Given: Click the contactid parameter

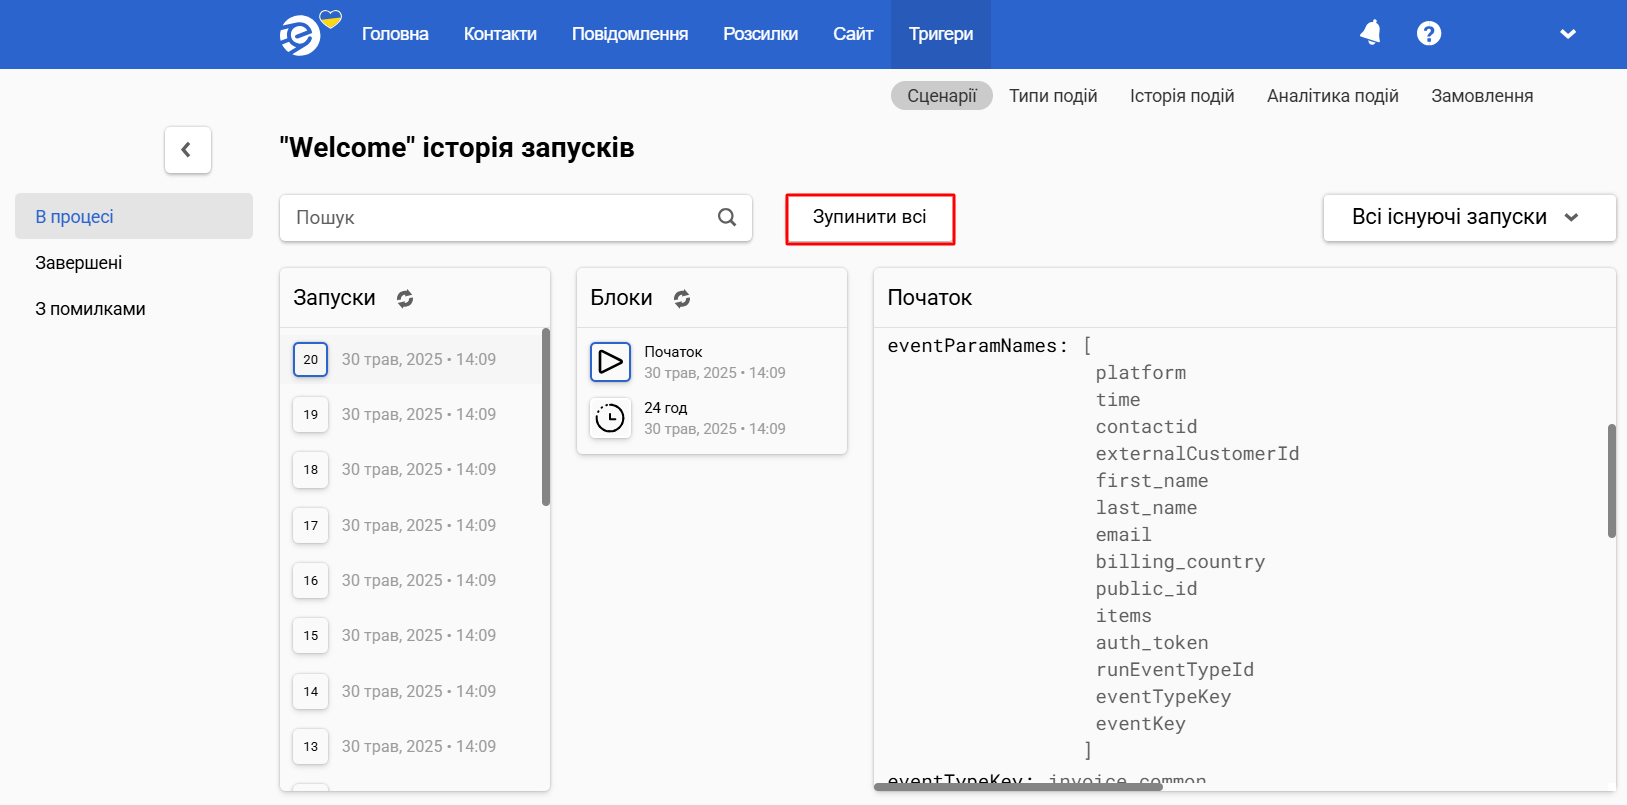Looking at the screenshot, I should tap(1146, 427).
